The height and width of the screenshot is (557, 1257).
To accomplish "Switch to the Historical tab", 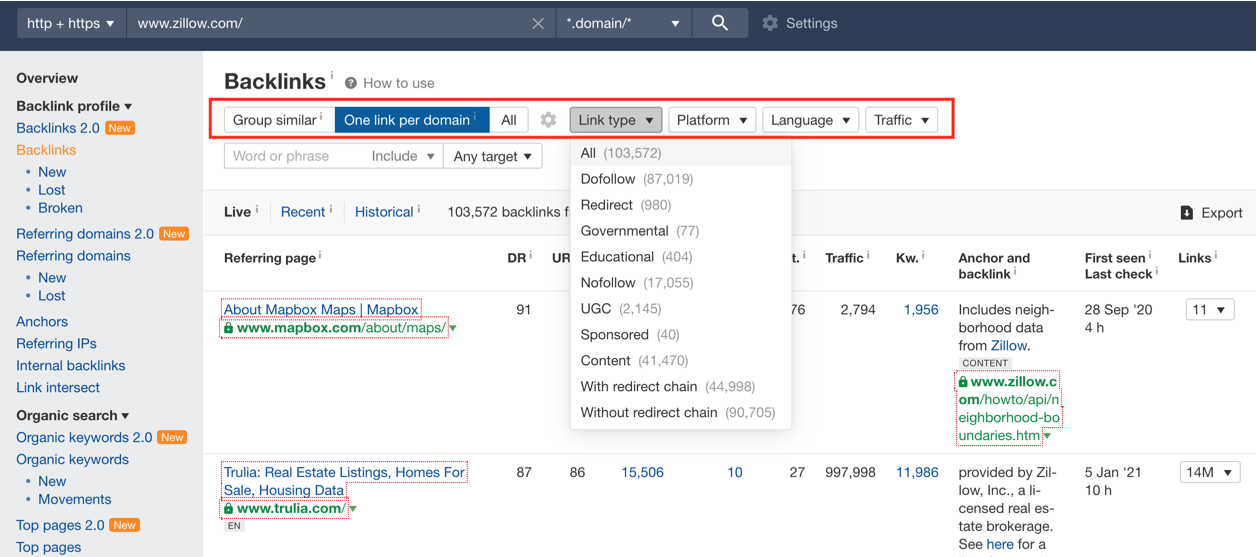I will [x=384, y=212].
